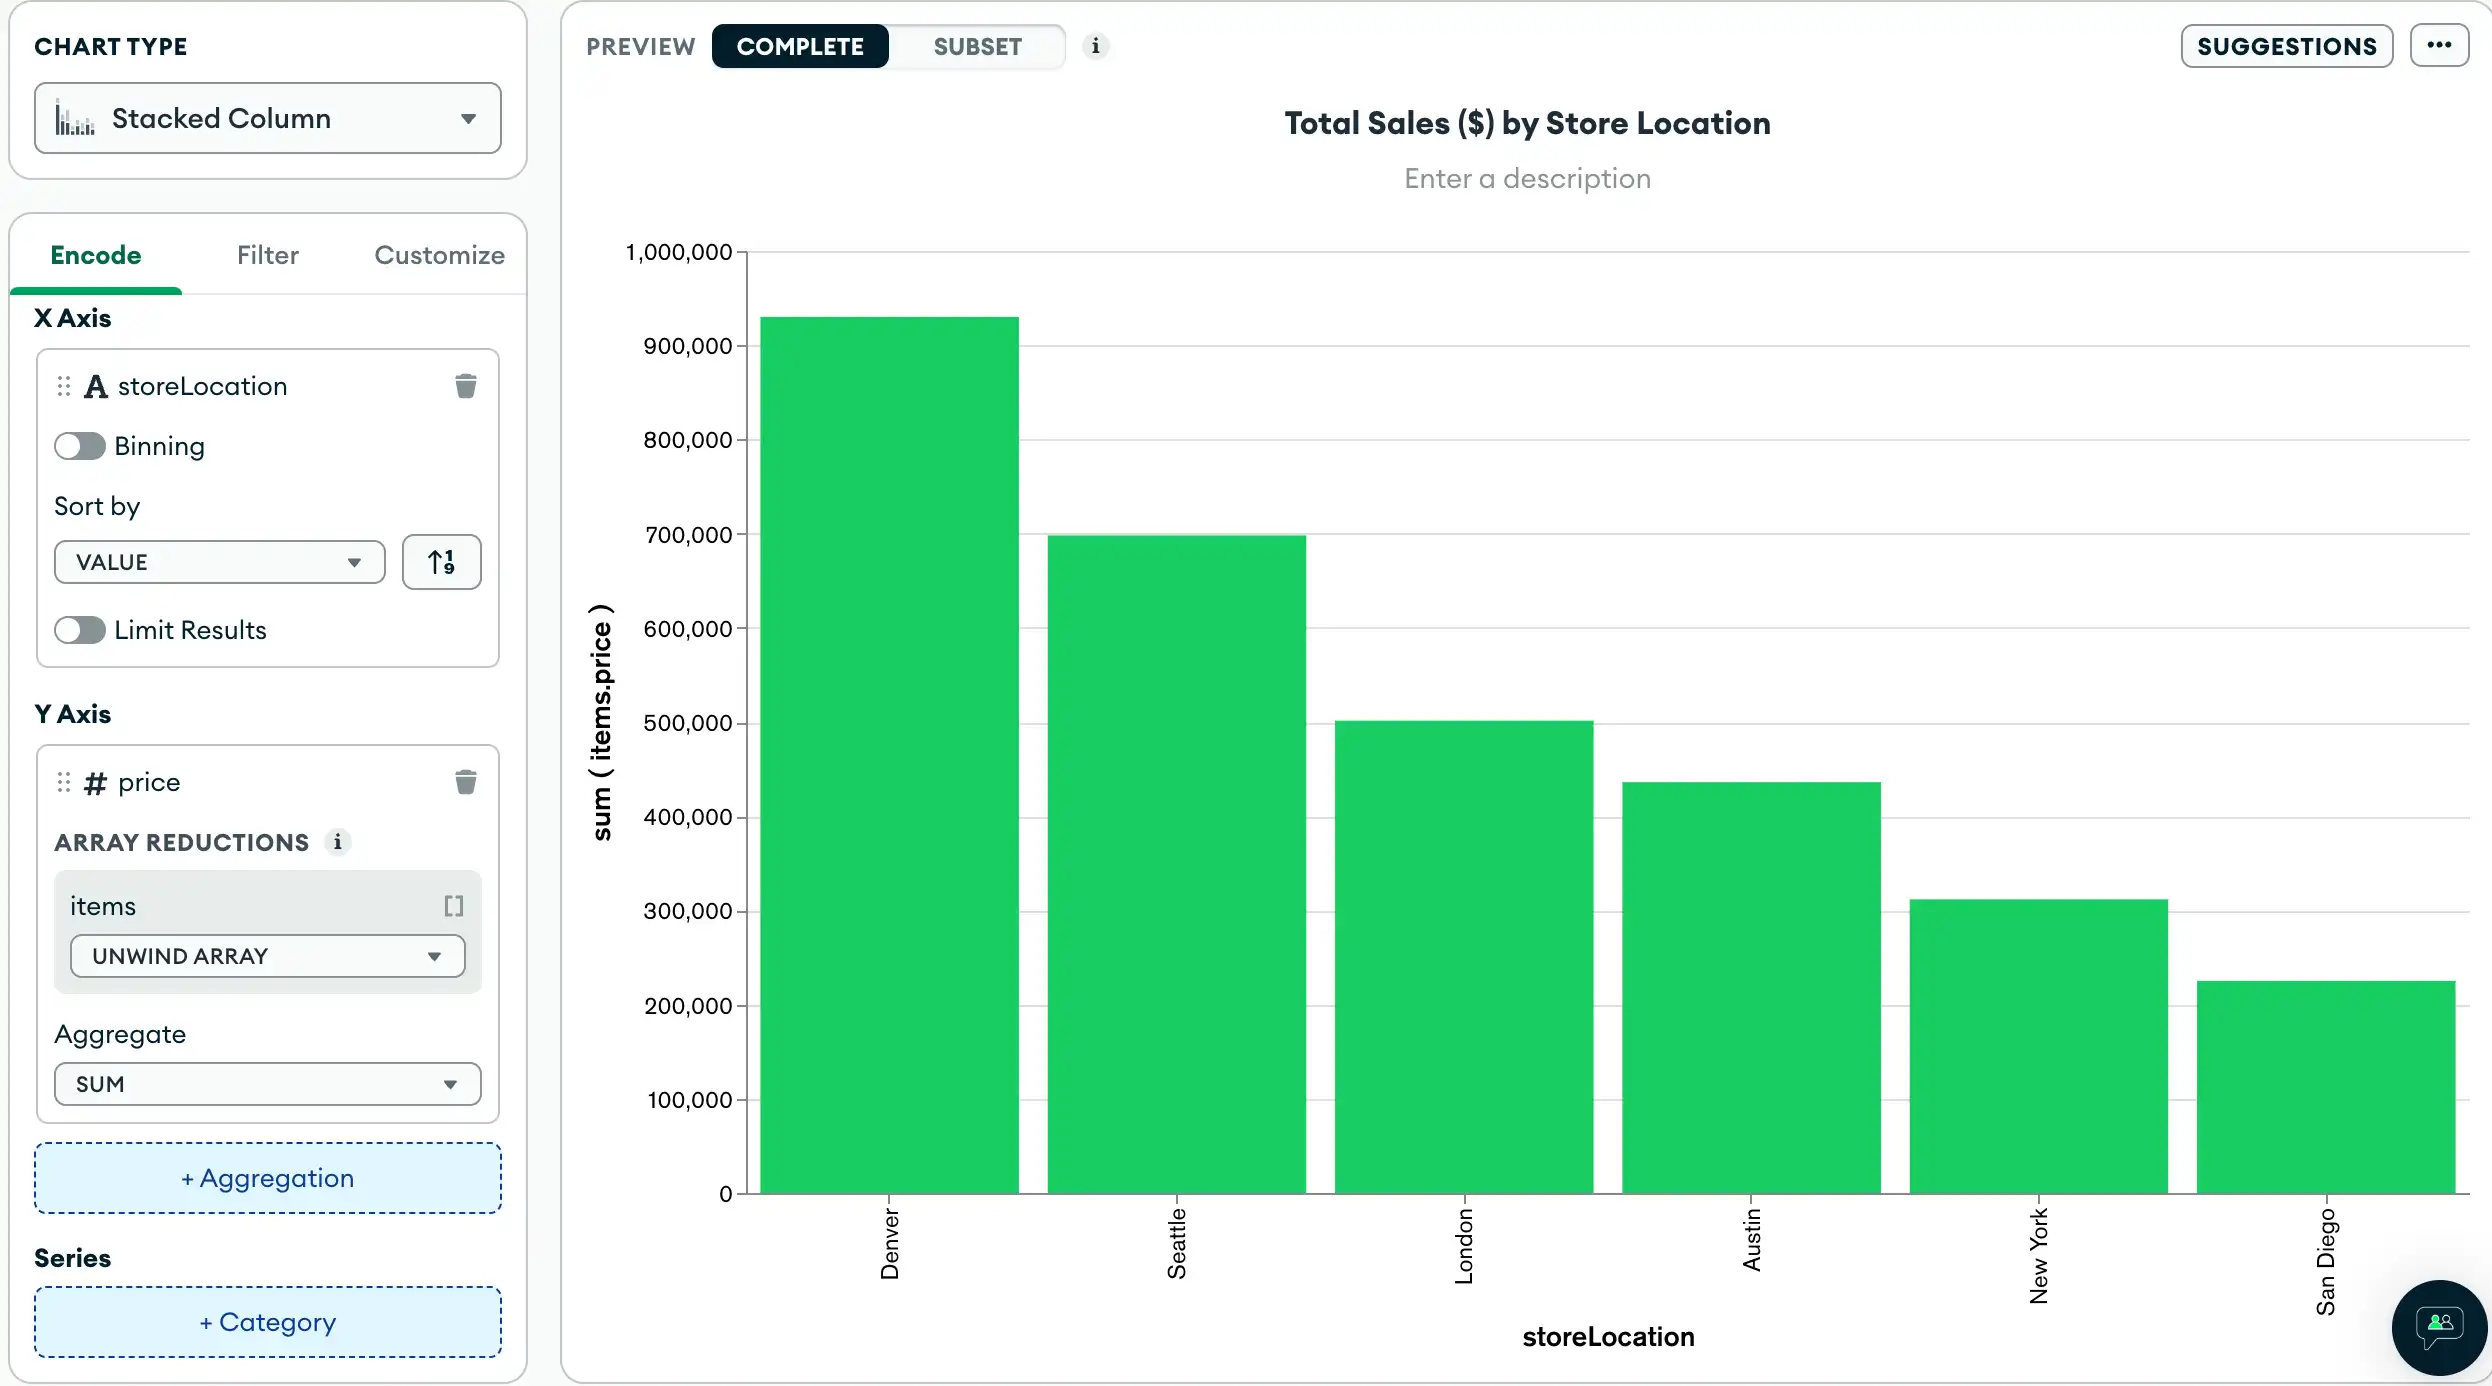The height and width of the screenshot is (1386, 2492).
Task: Click the Enter a description field
Action: pos(1527,178)
